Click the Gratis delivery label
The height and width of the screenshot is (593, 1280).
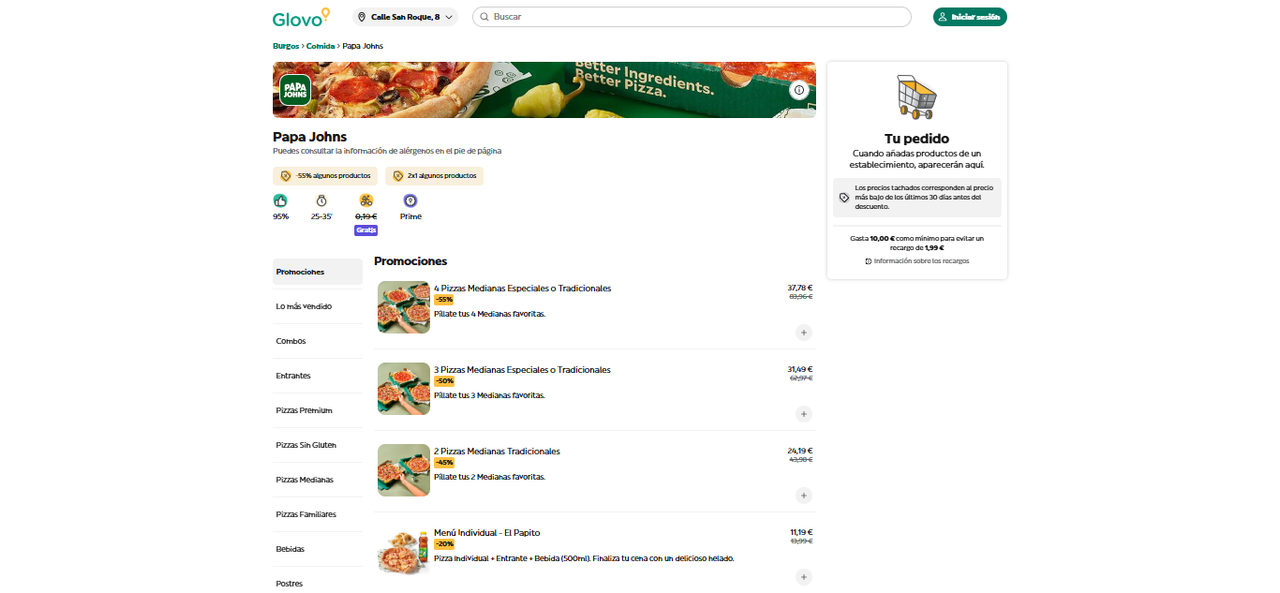[x=366, y=230]
